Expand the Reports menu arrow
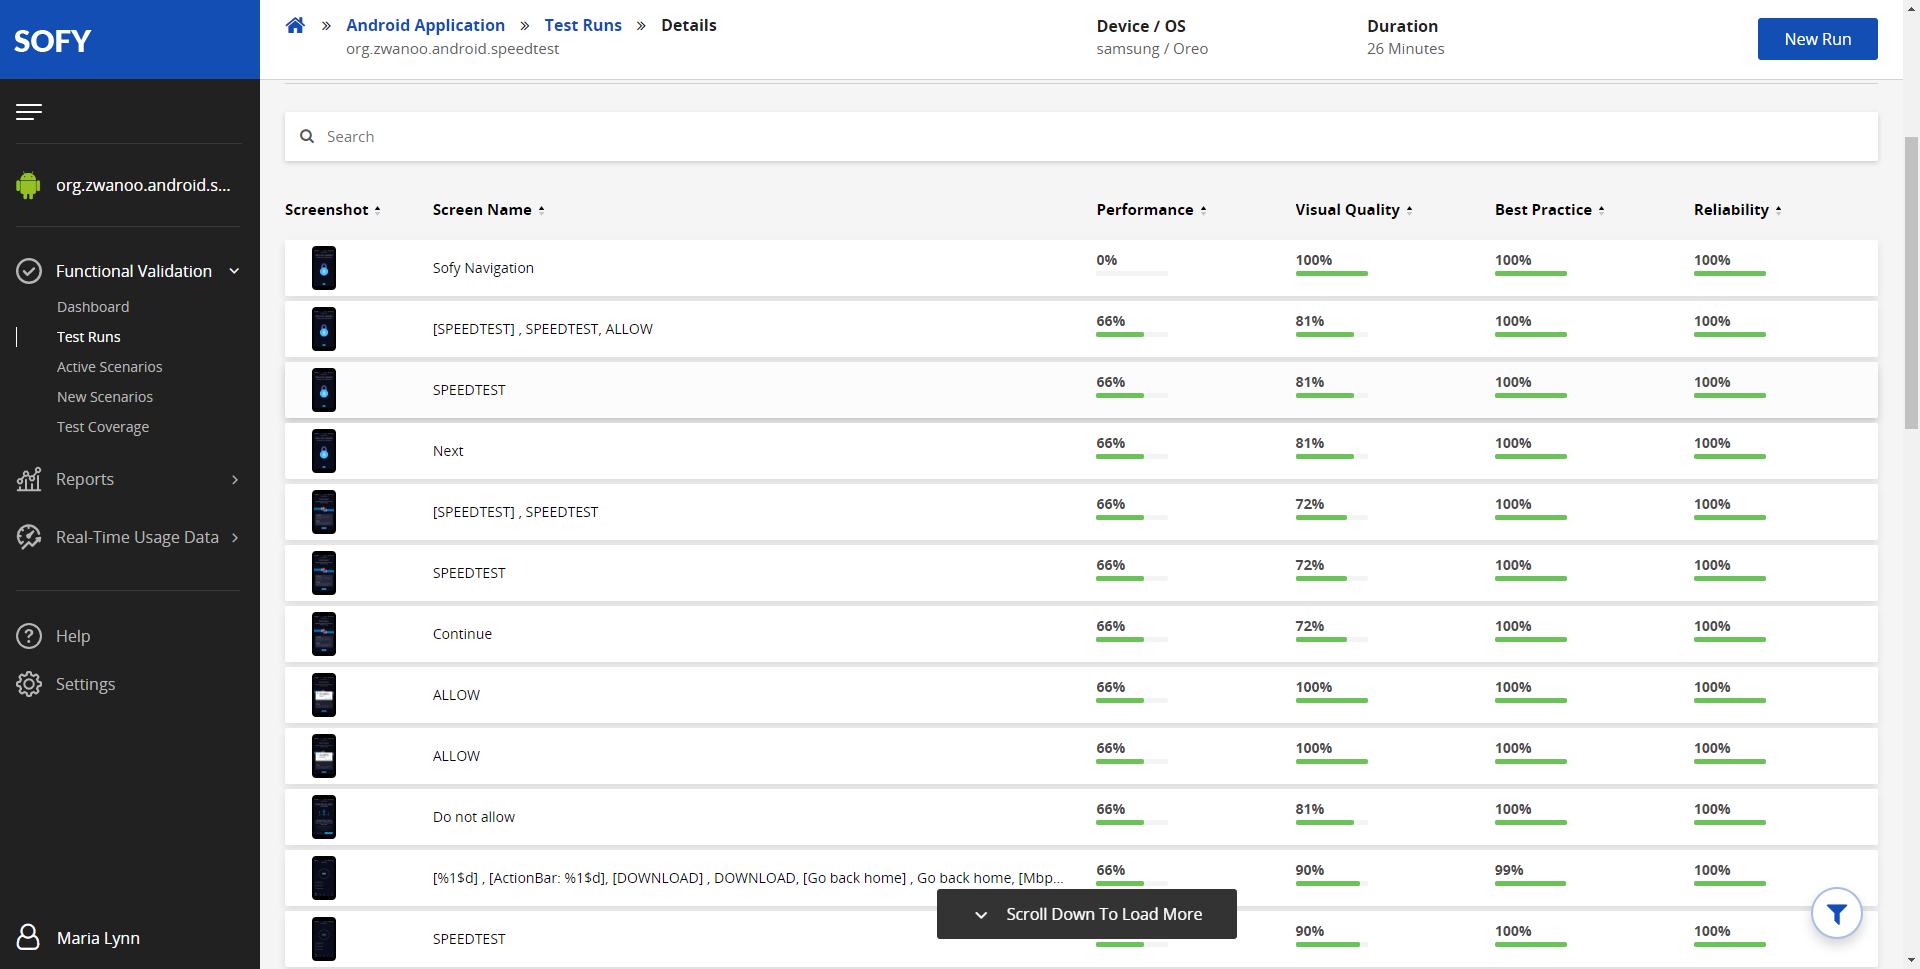The image size is (1920, 969). coord(235,480)
